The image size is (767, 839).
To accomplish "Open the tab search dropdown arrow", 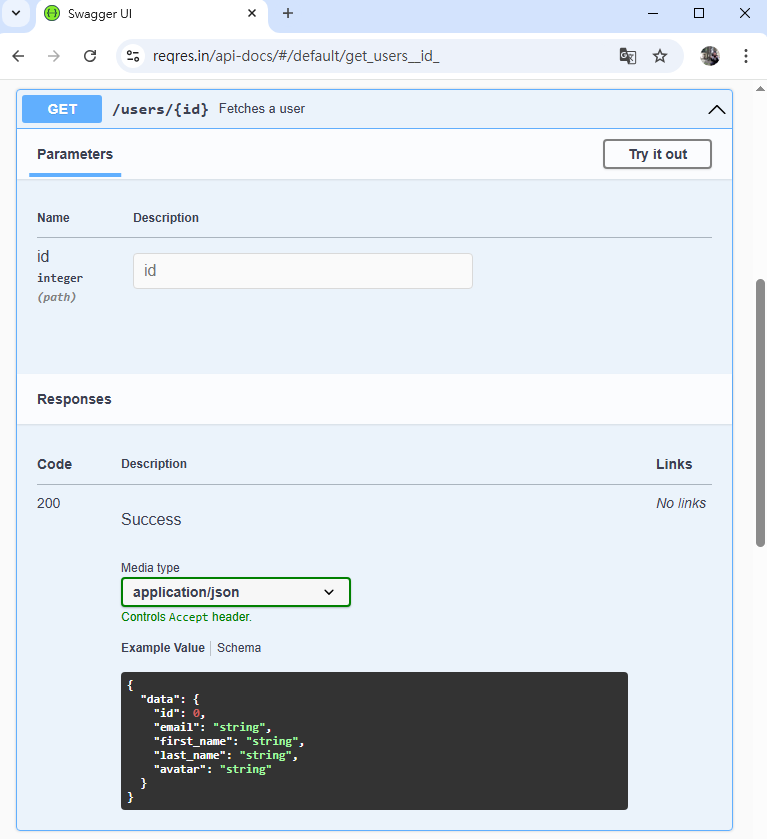I will point(15,13).
